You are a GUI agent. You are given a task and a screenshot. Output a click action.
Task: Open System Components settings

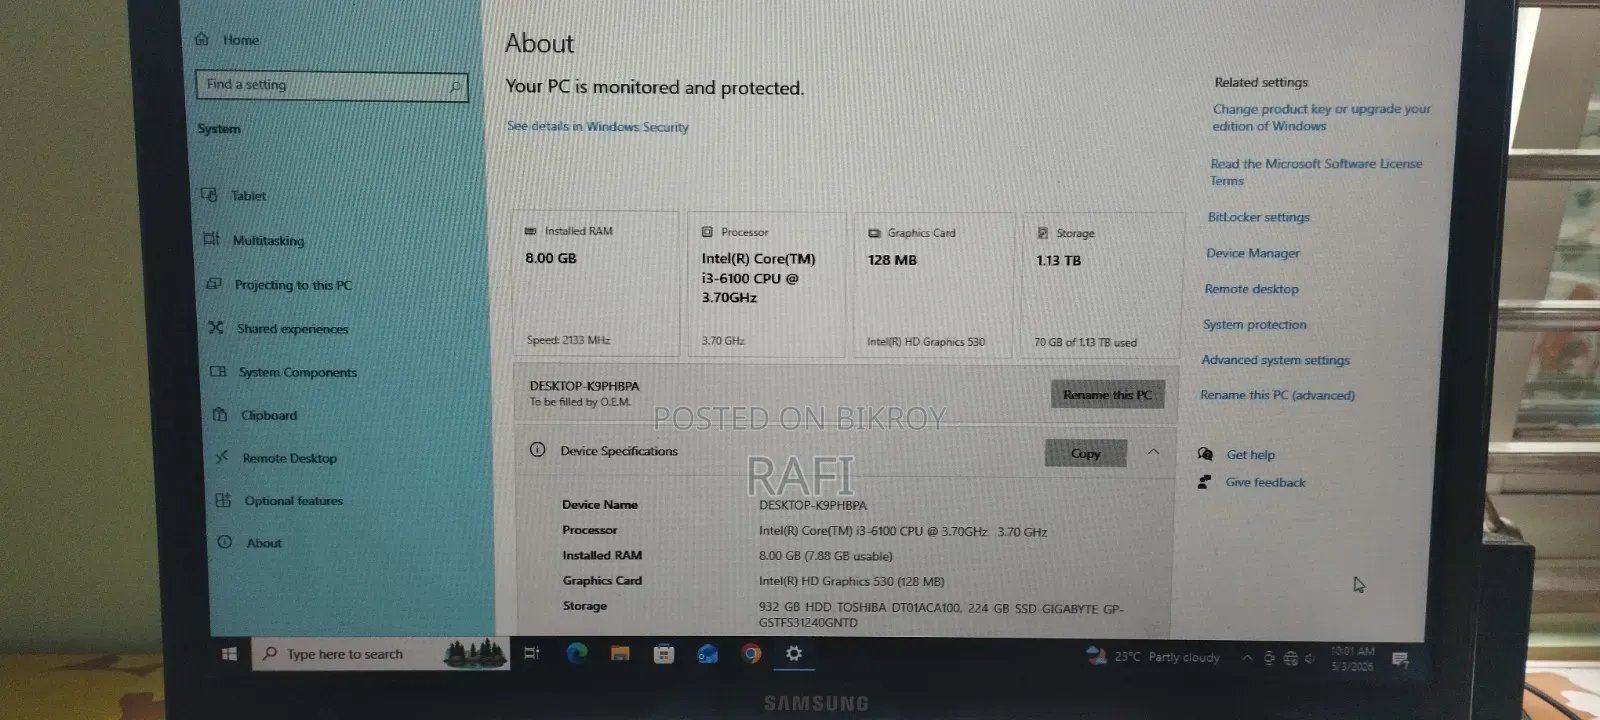pyautogui.click(x=298, y=372)
